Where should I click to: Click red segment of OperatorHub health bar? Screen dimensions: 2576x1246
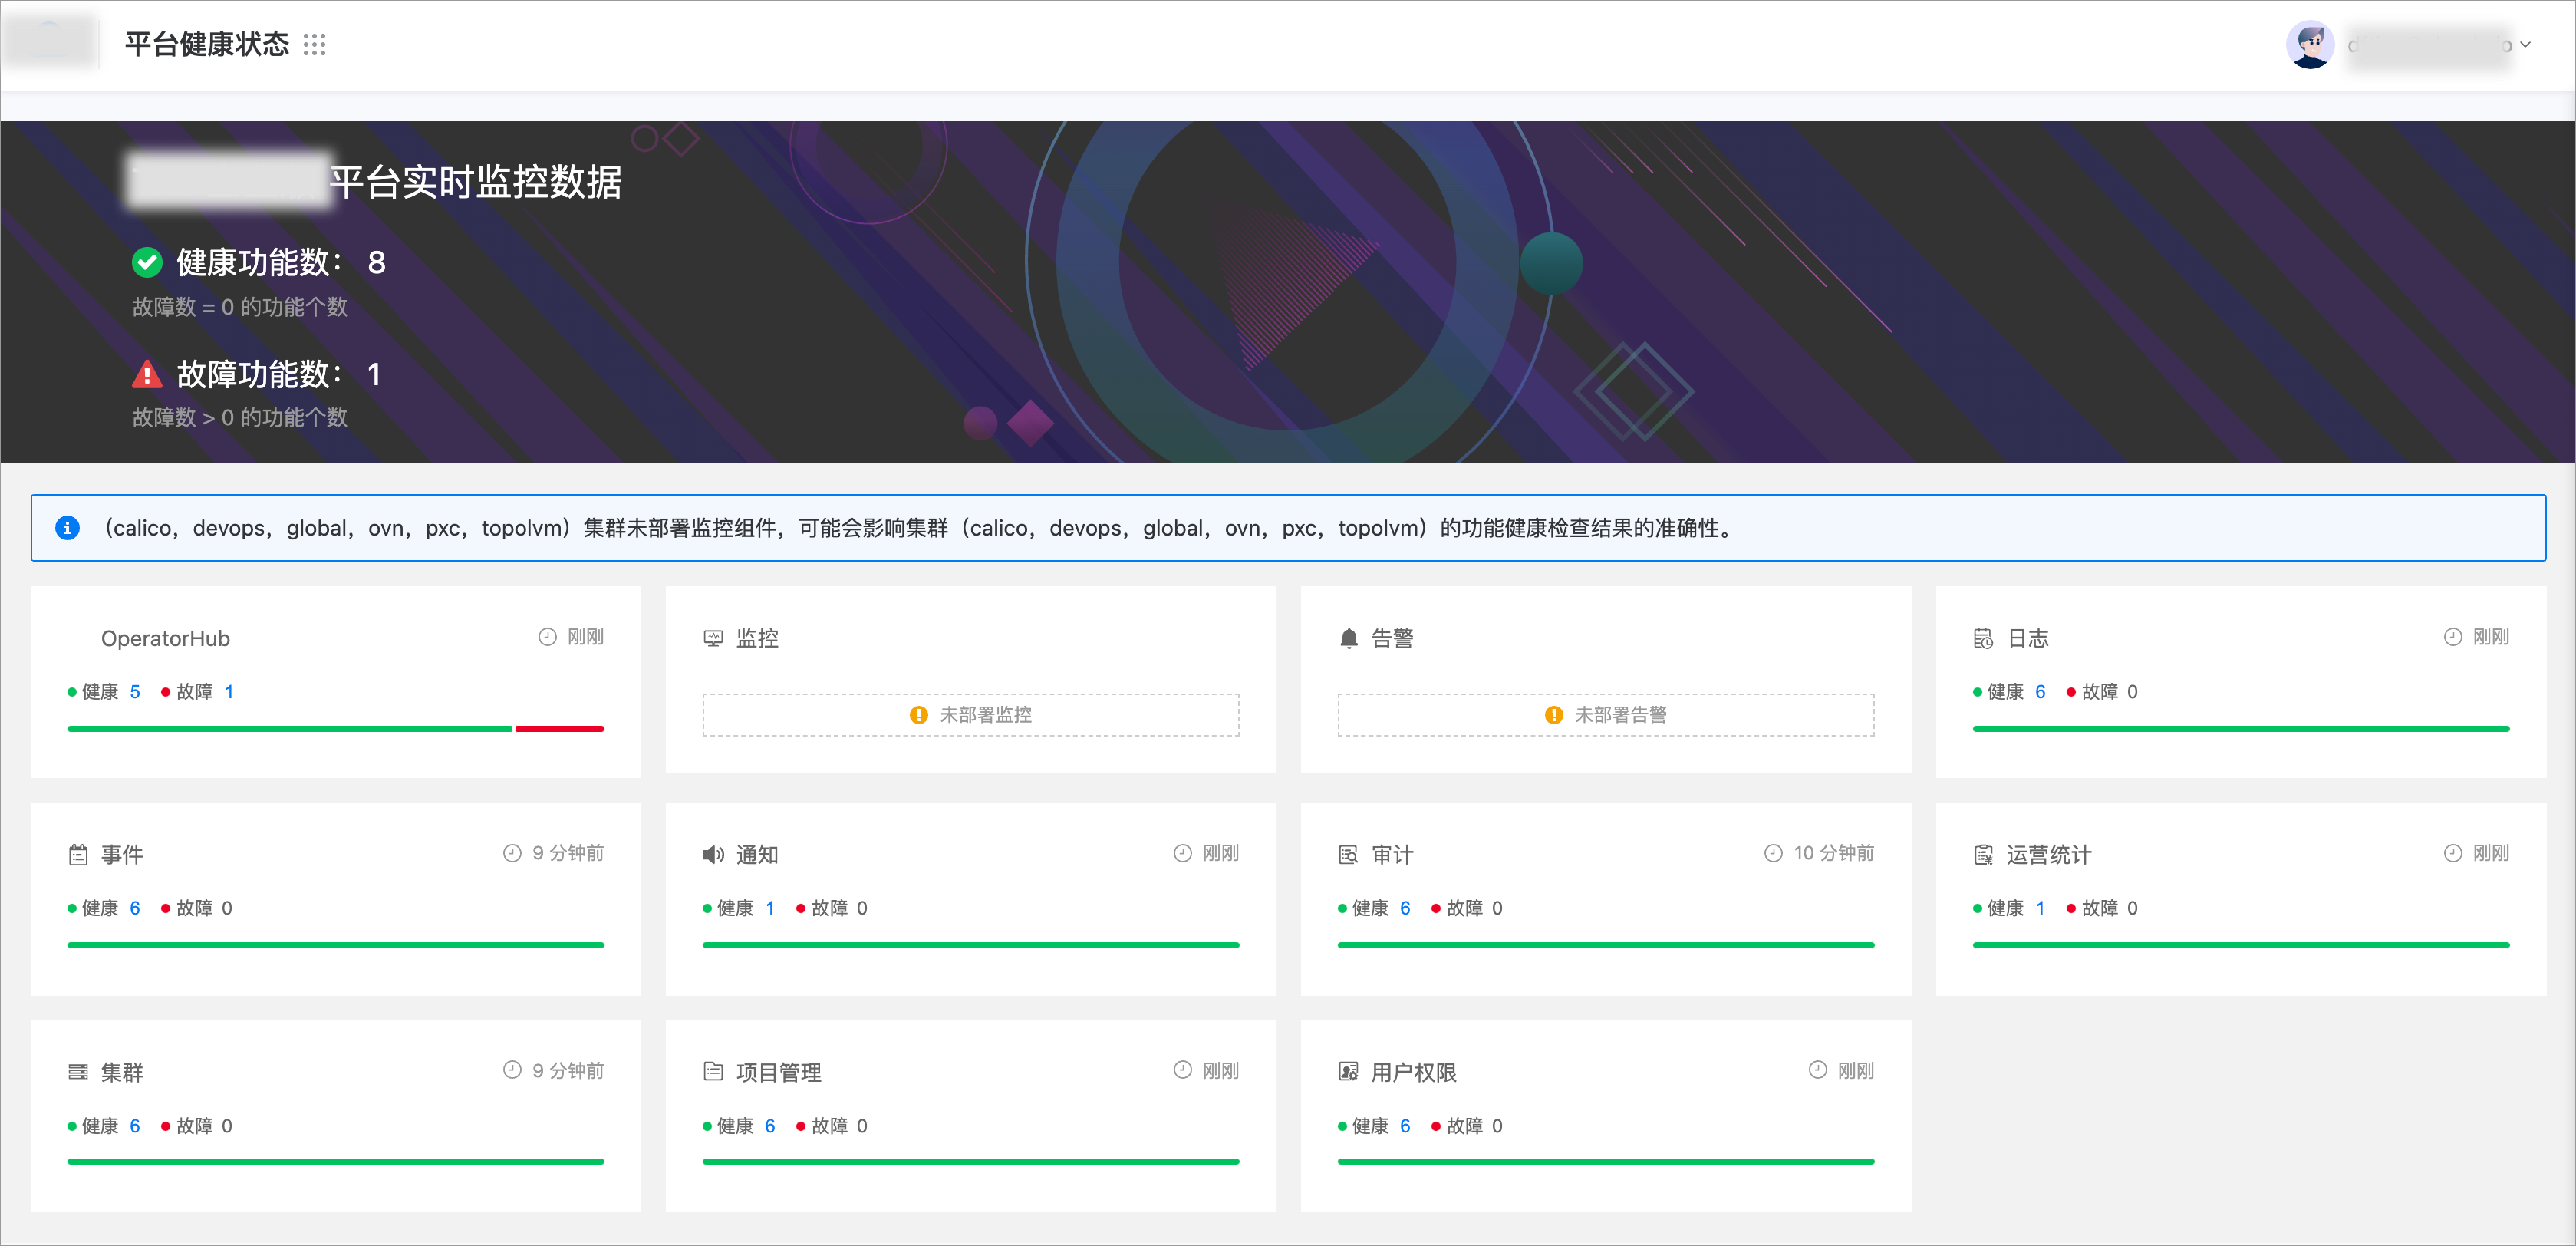click(x=559, y=729)
